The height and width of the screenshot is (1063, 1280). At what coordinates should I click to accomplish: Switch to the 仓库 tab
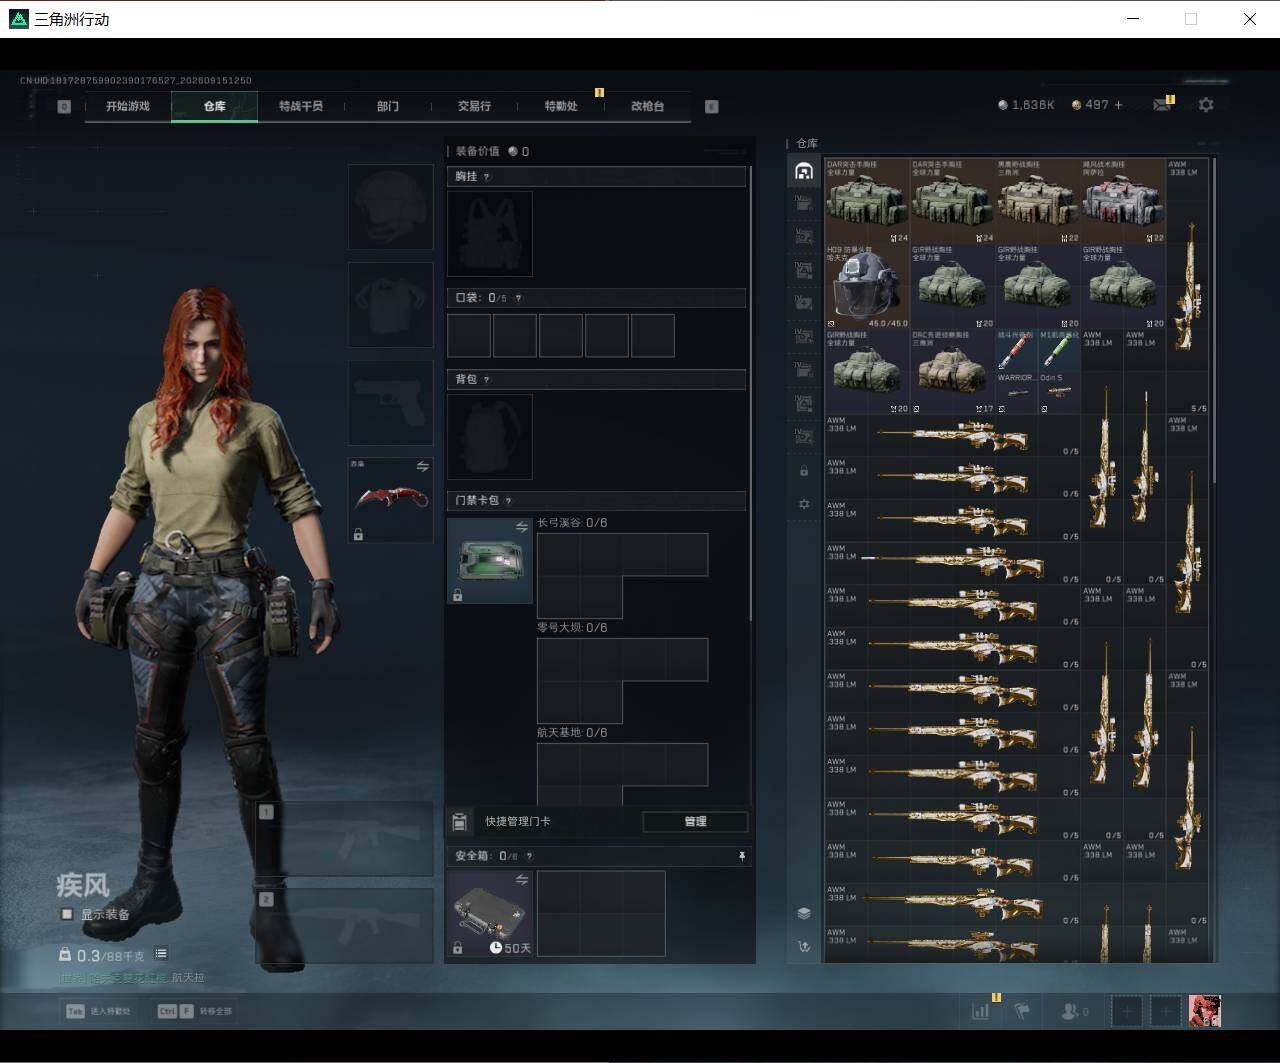click(215, 106)
